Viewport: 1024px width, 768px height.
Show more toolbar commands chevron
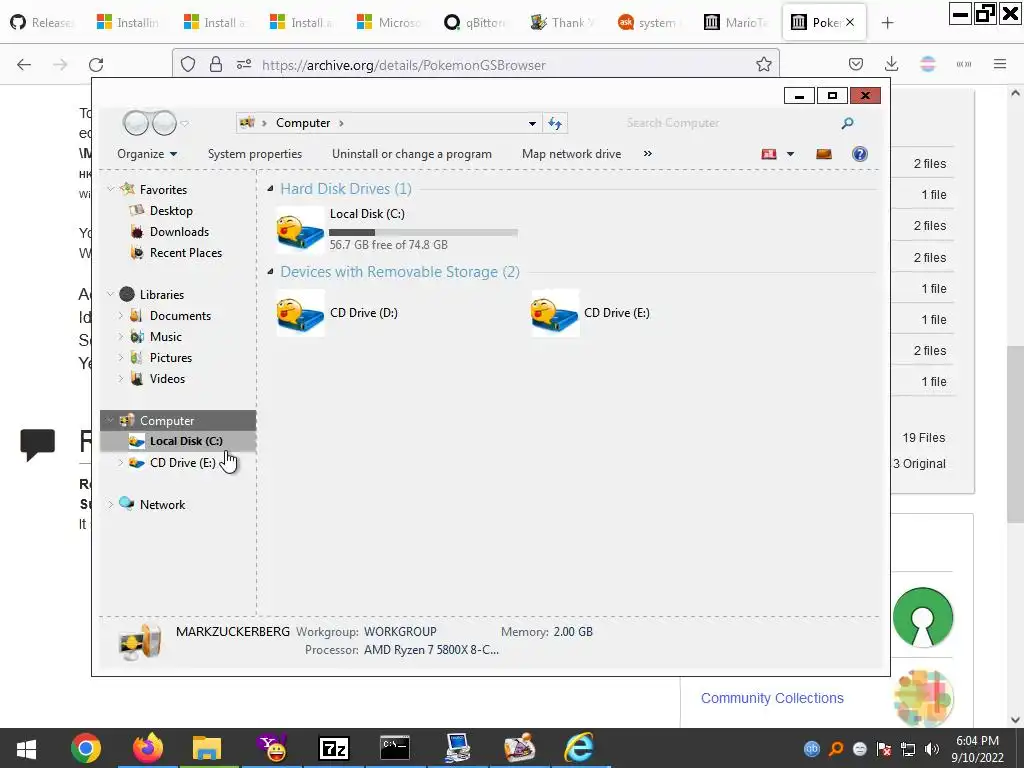[647, 154]
